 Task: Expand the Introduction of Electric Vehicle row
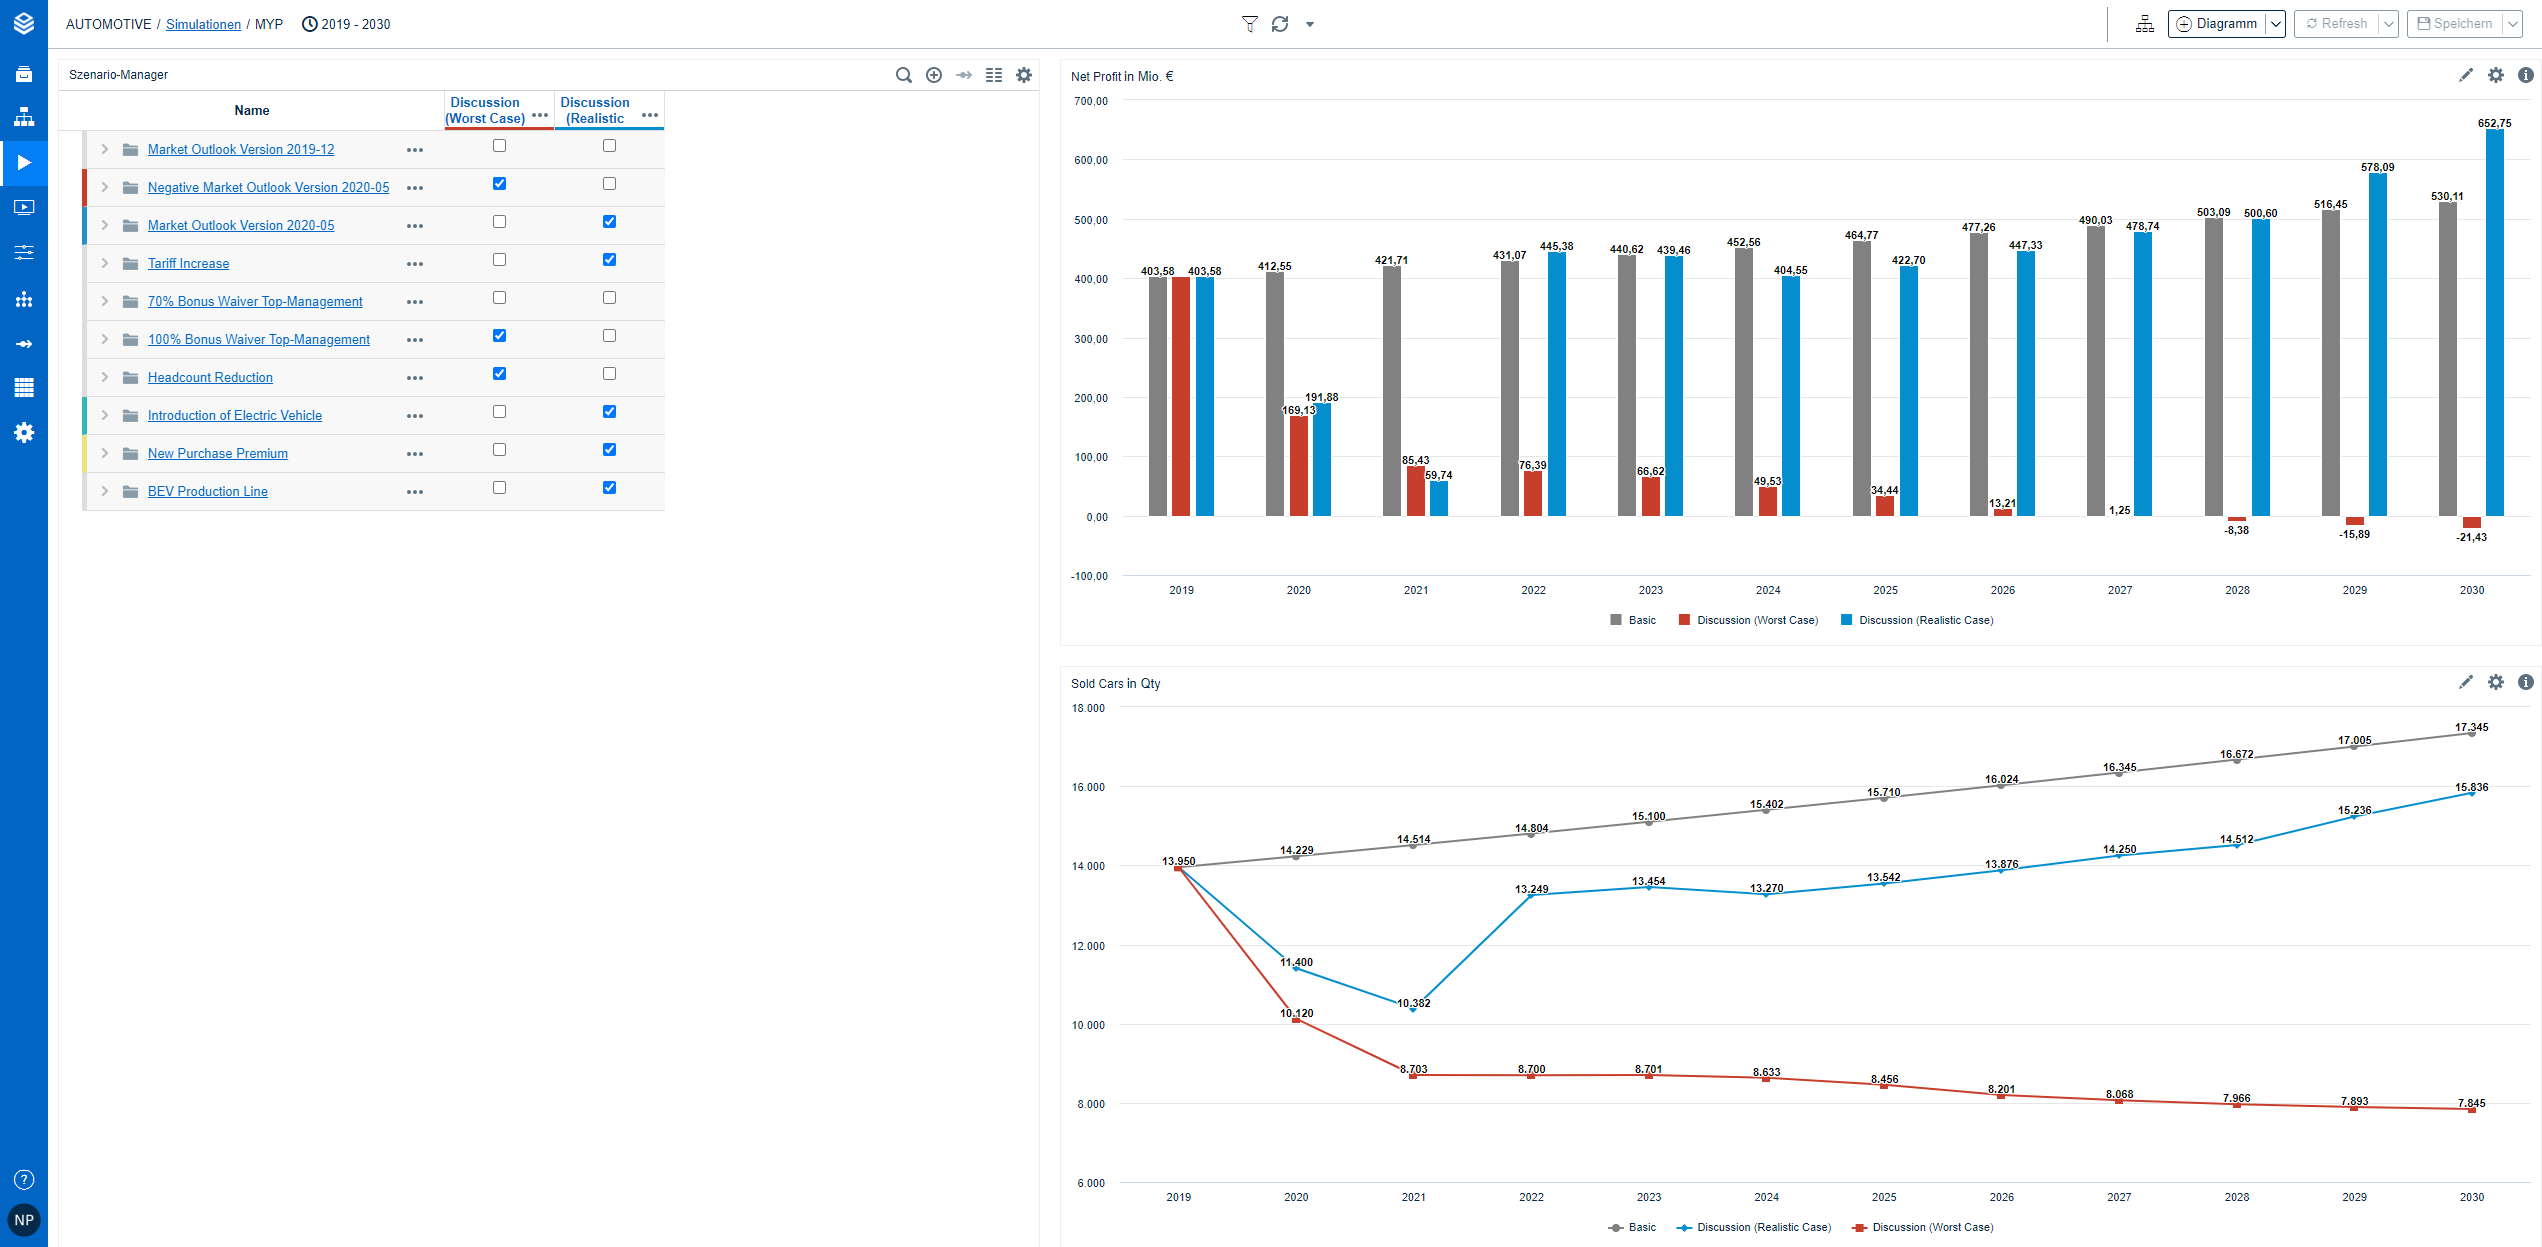click(x=104, y=415)
